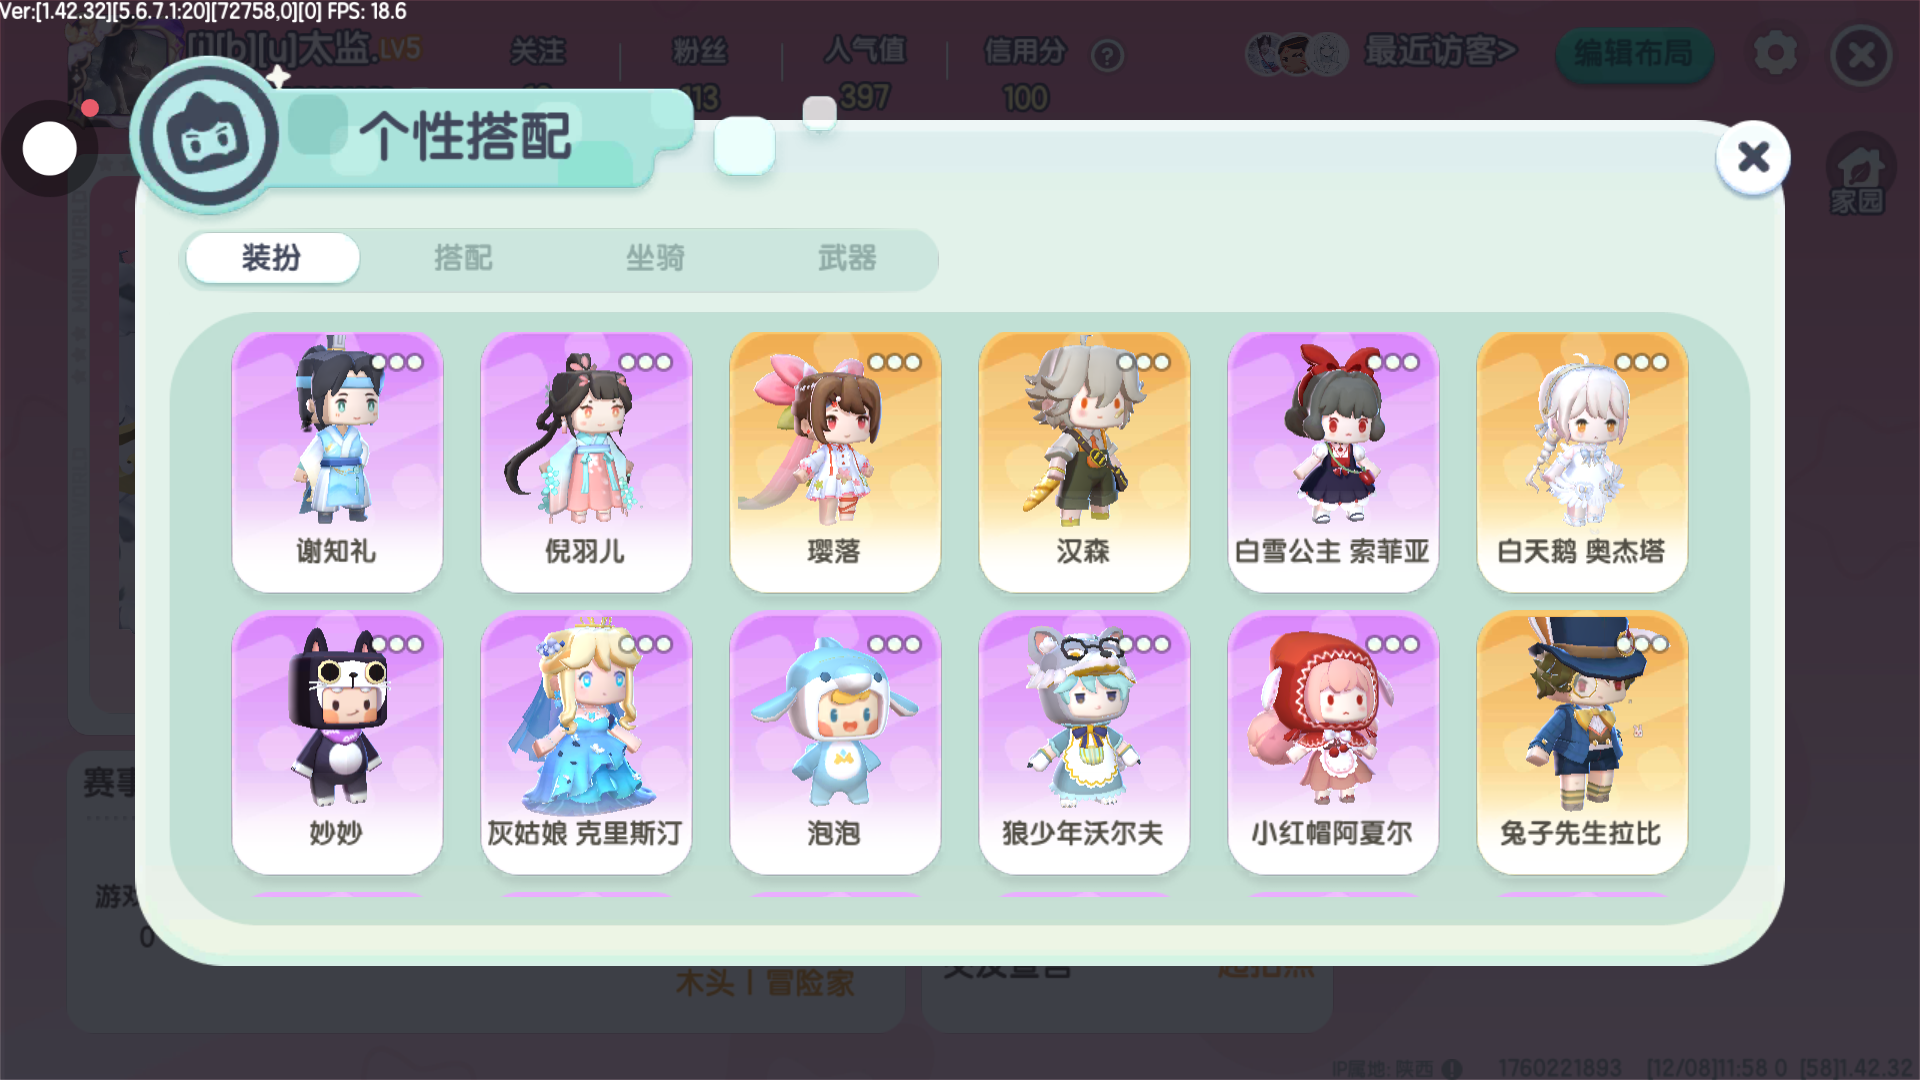Viewport: 1920px width, 1080px height.
Task: Open three-dot menu on 白雪公主 索菲亚 card
Action: [x=1393, y=362]
